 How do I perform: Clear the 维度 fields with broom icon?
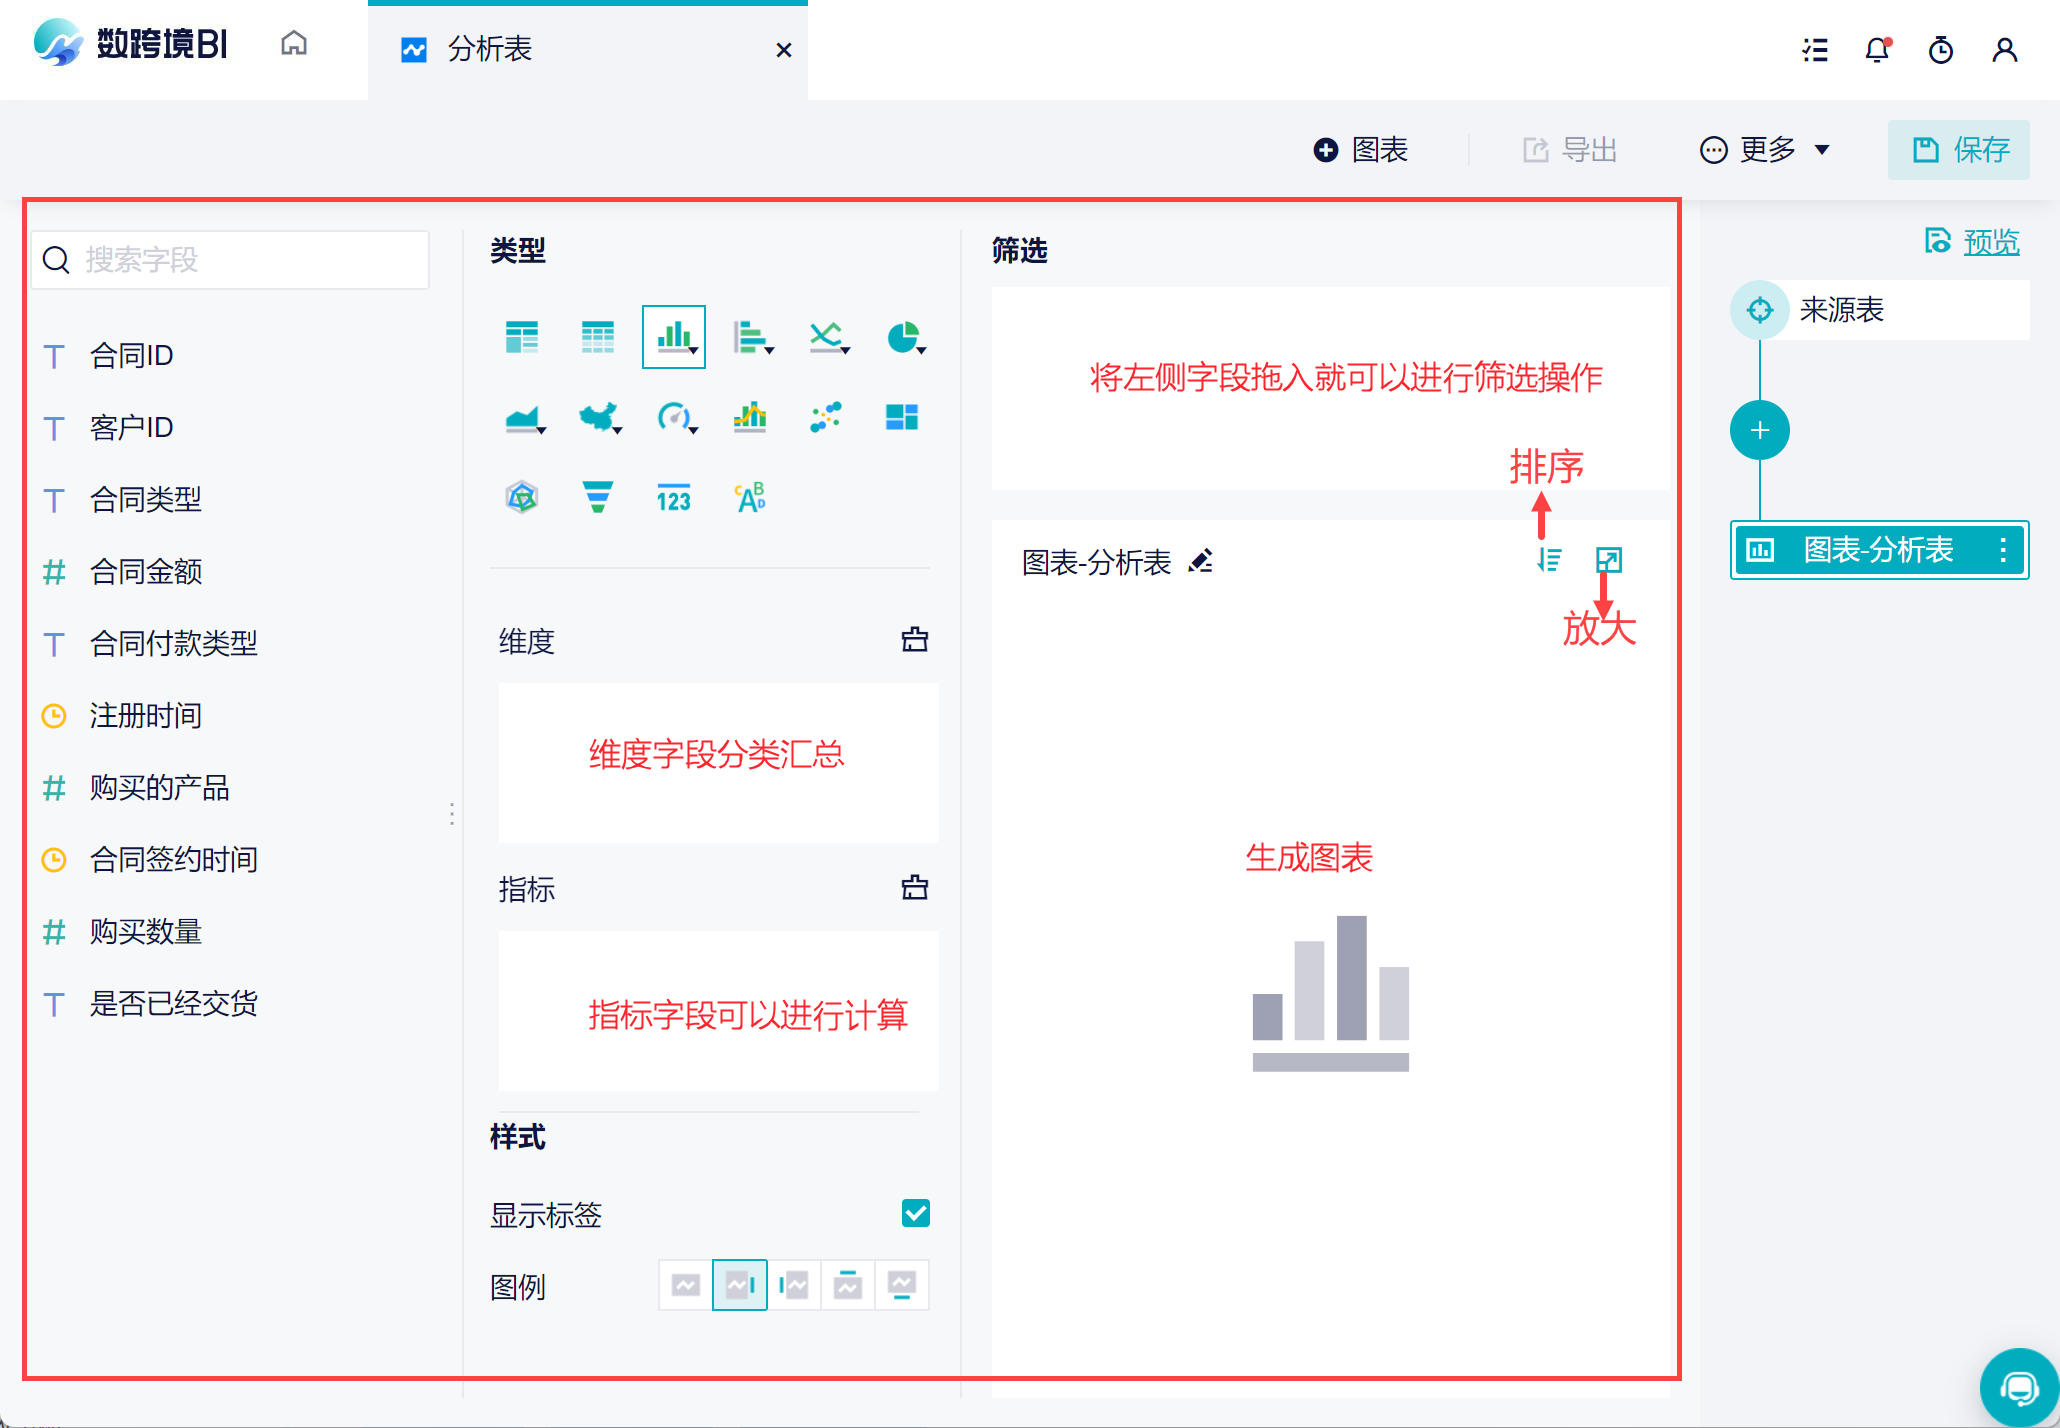pos(915,640)
